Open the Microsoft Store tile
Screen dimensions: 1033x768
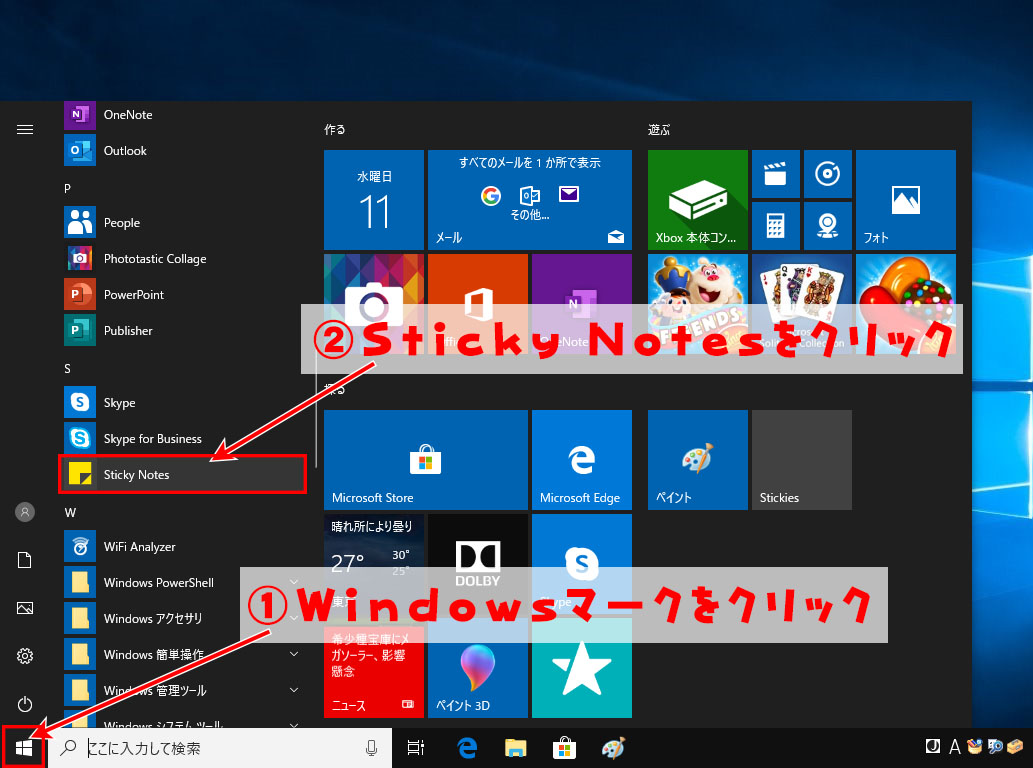click(x=426, y=460)
